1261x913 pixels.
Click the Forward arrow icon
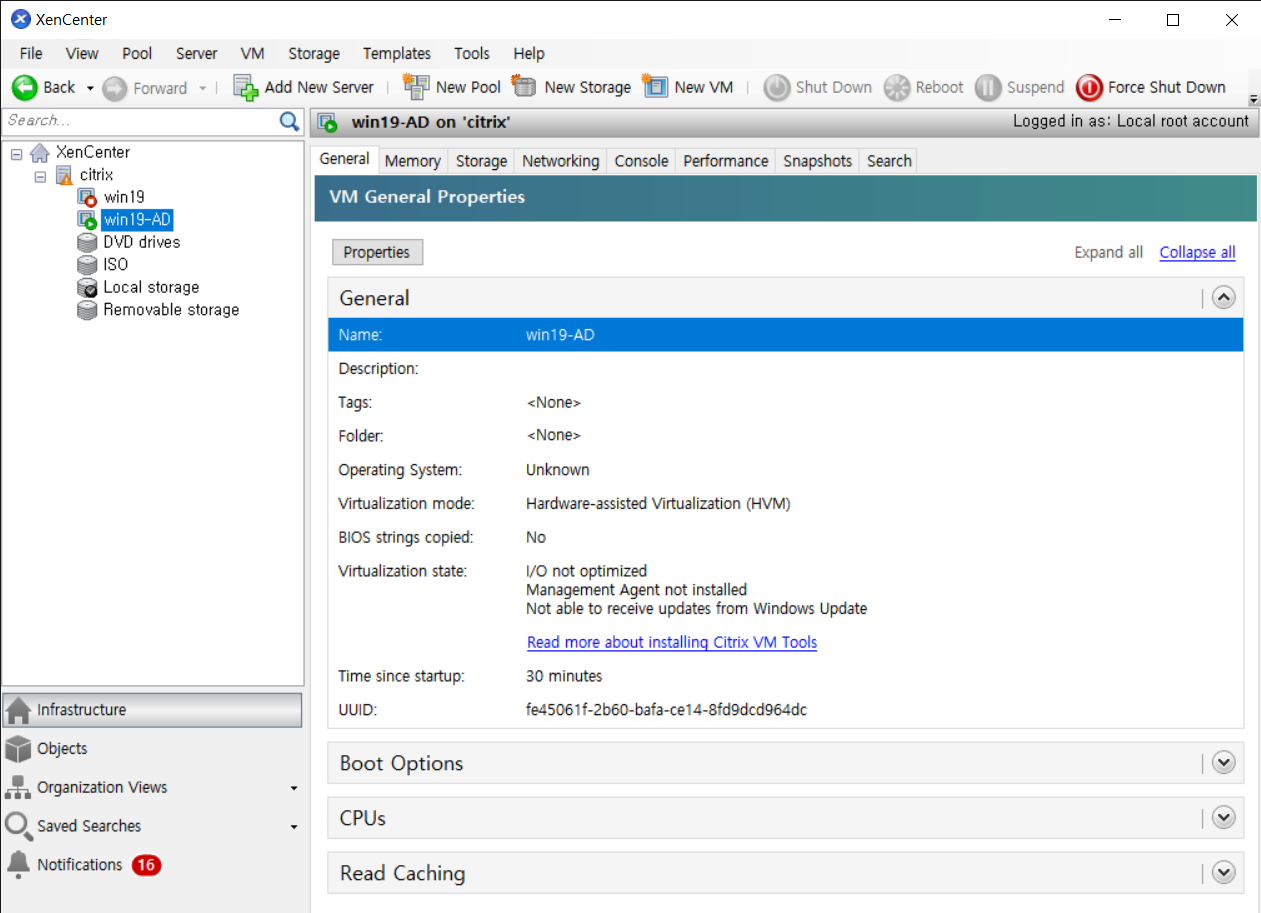(115, 88)
